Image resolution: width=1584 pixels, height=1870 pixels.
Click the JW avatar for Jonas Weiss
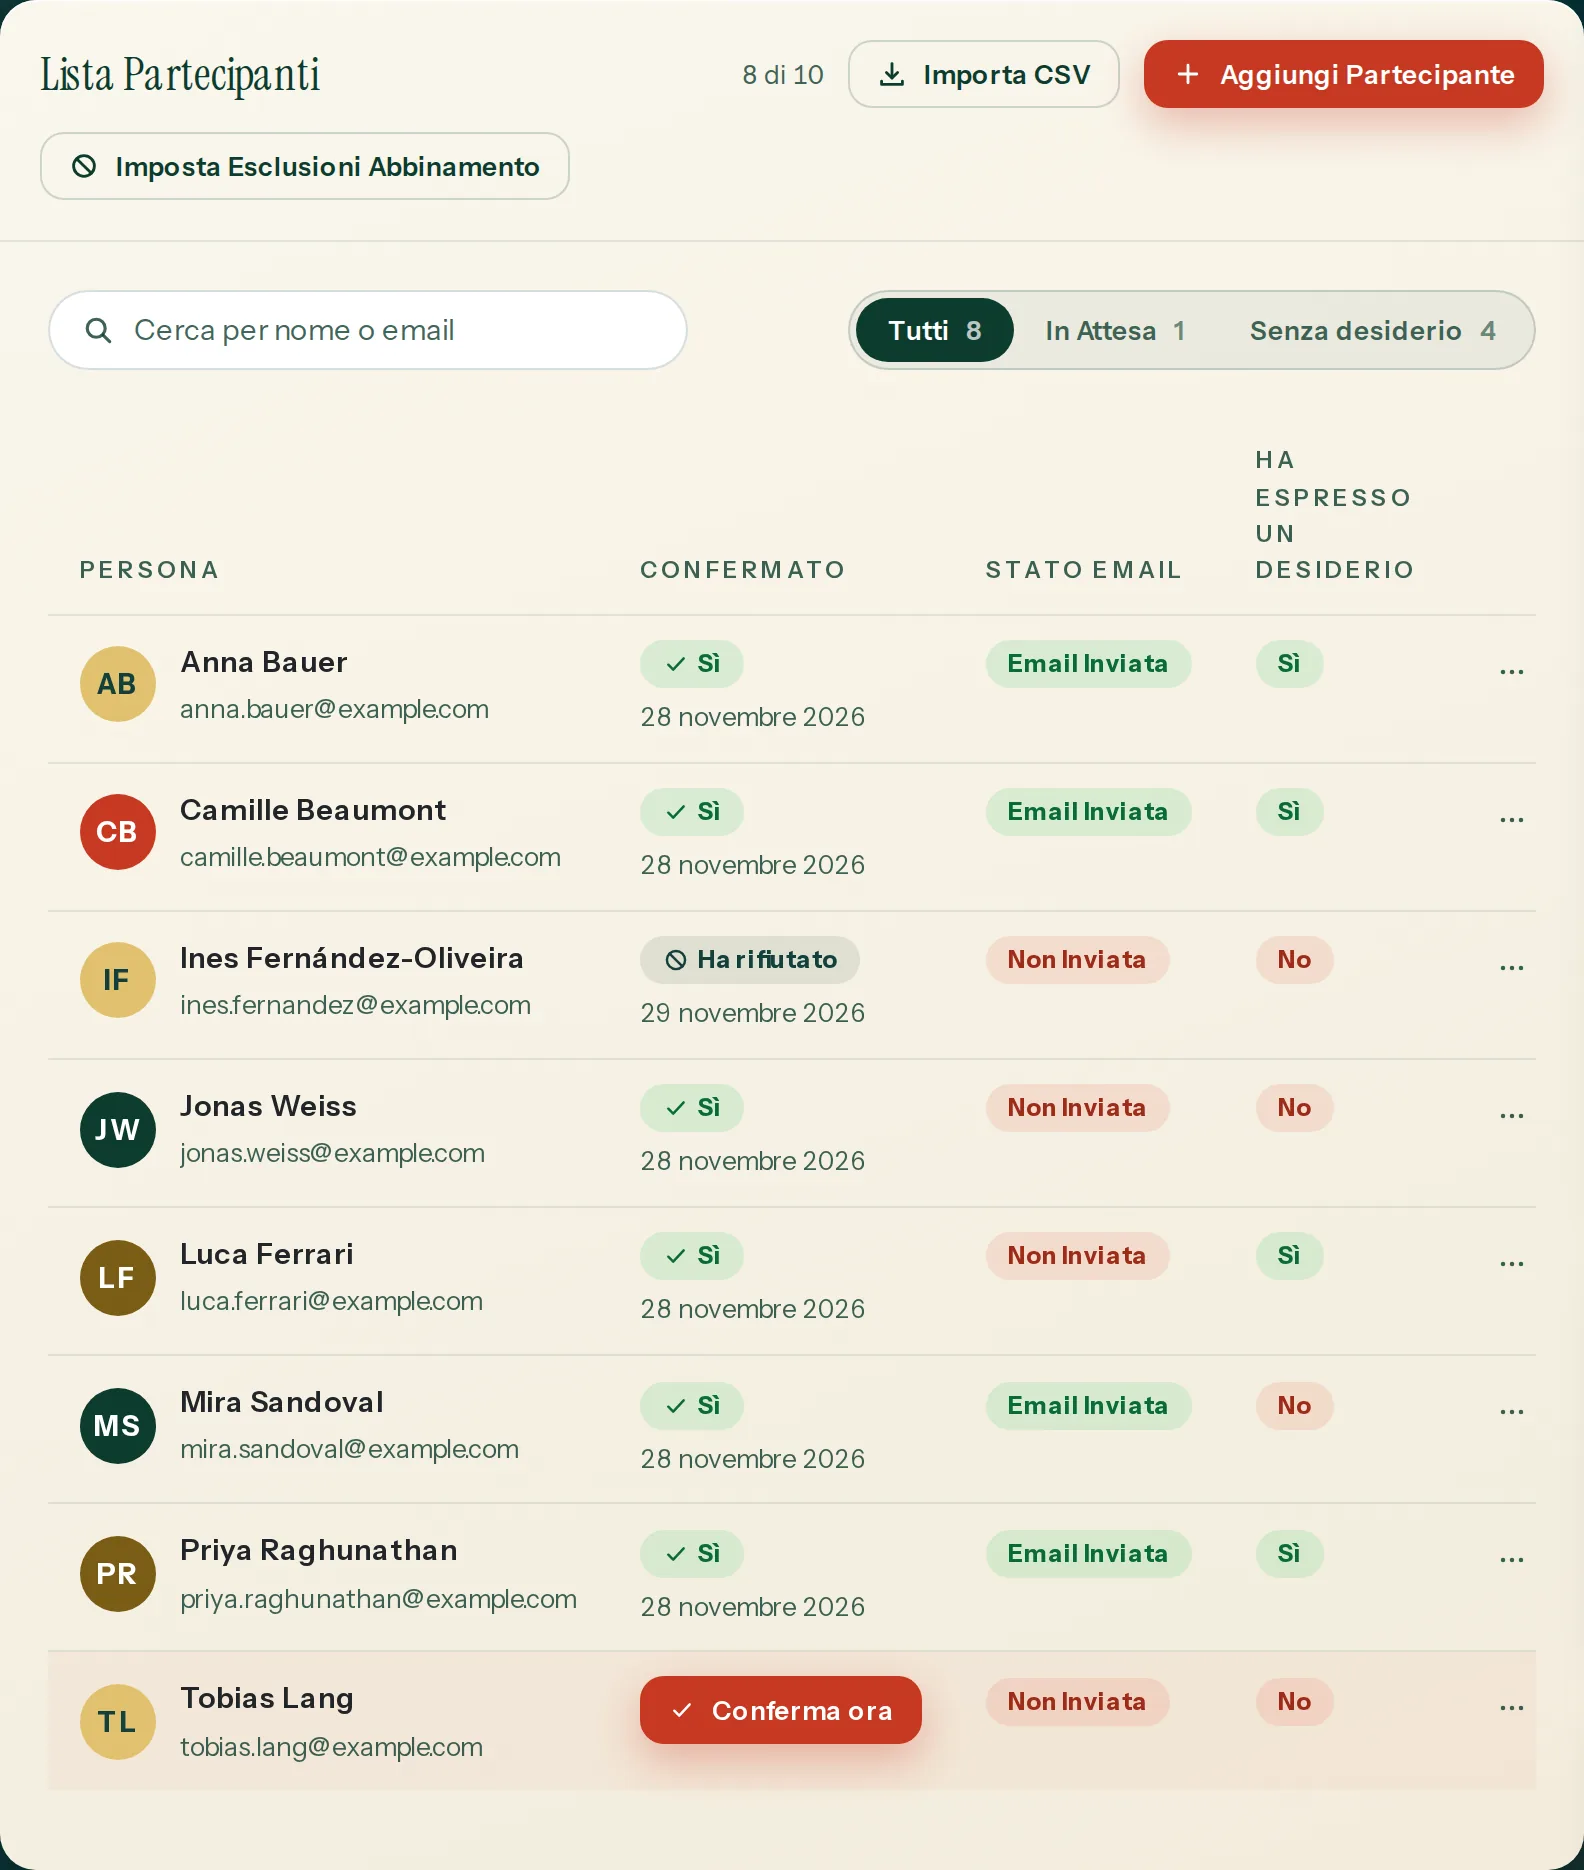[x=118, y=1130]
